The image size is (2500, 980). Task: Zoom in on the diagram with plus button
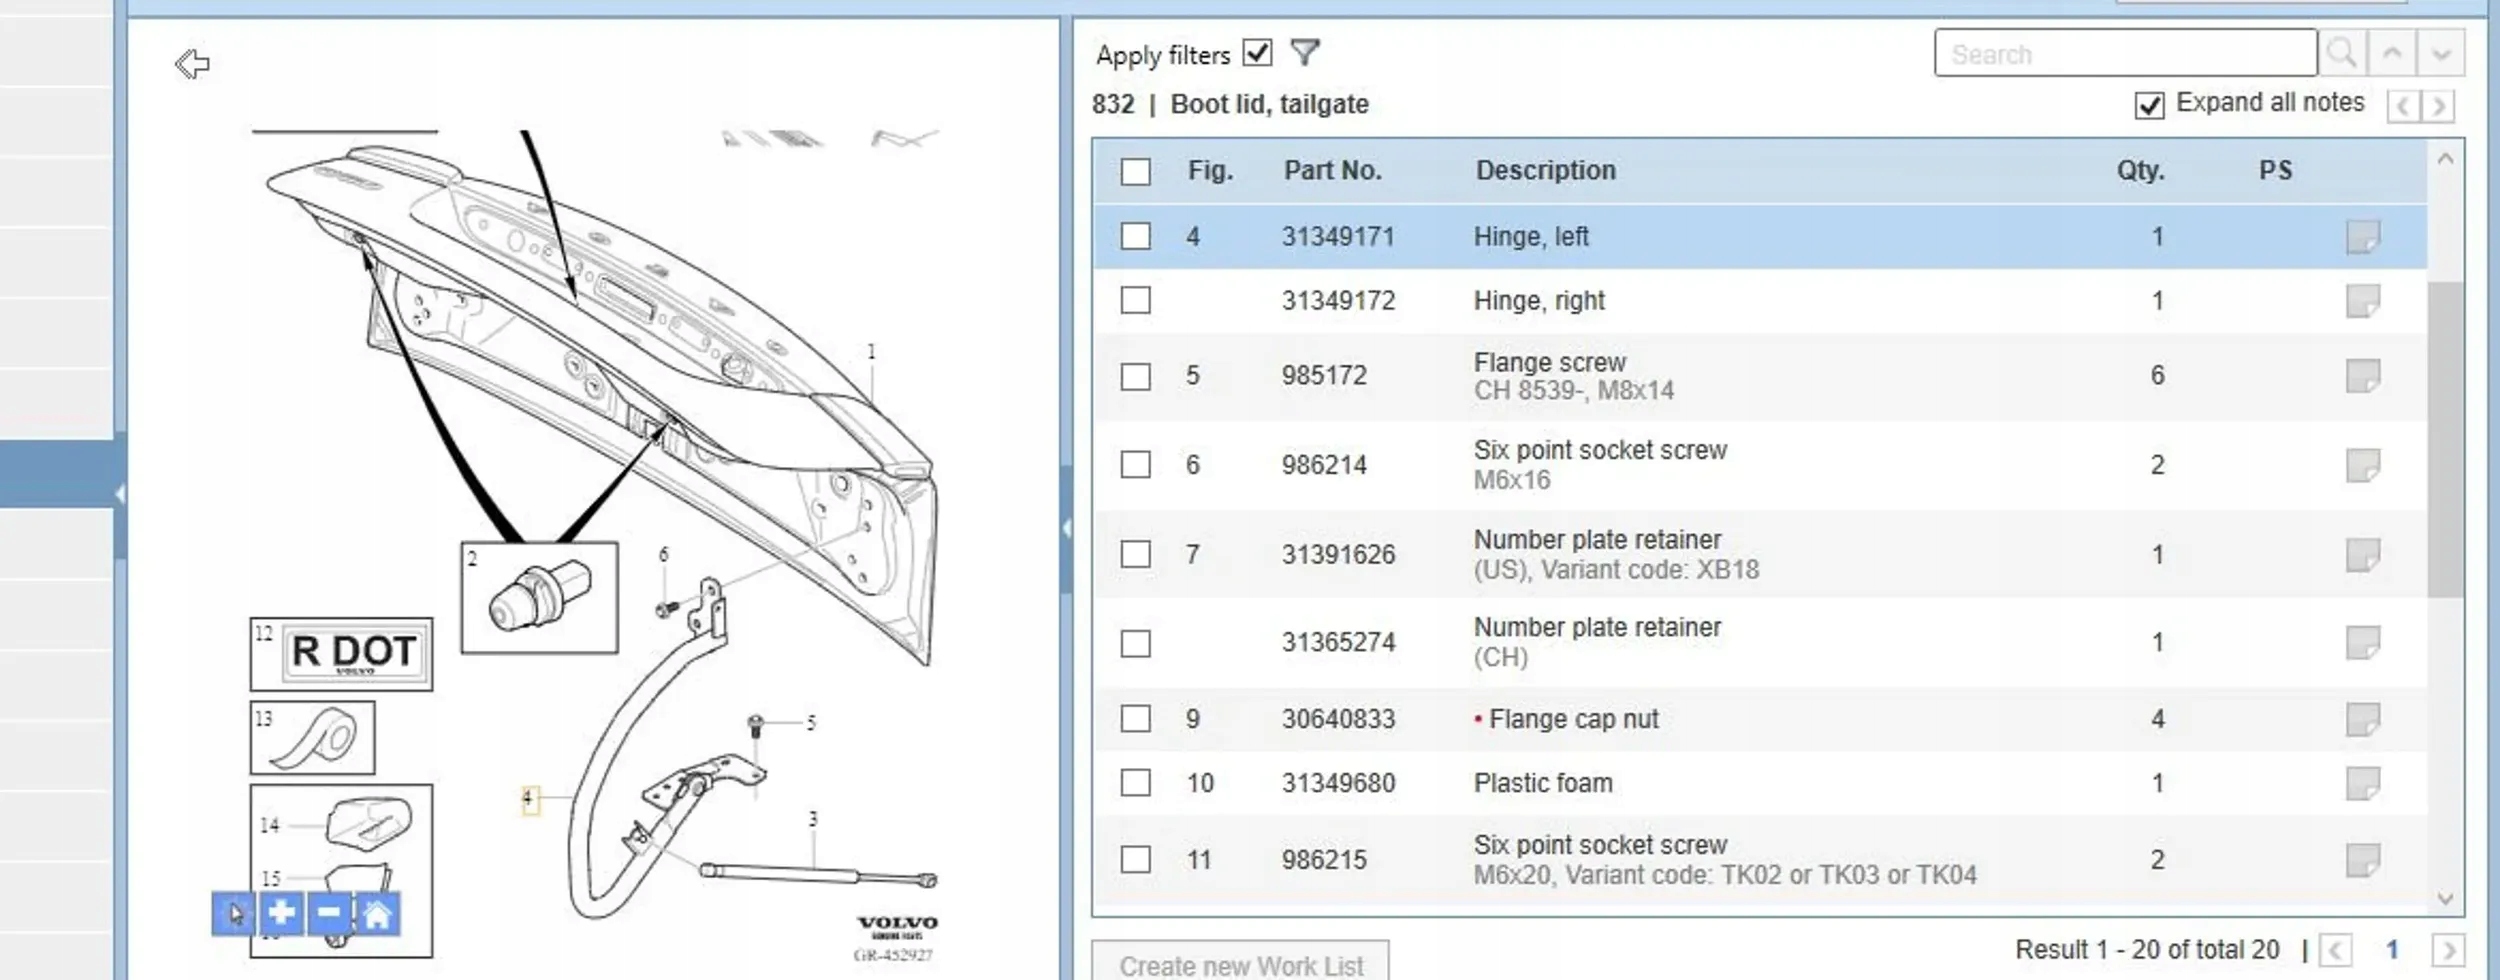pos(282,914)
